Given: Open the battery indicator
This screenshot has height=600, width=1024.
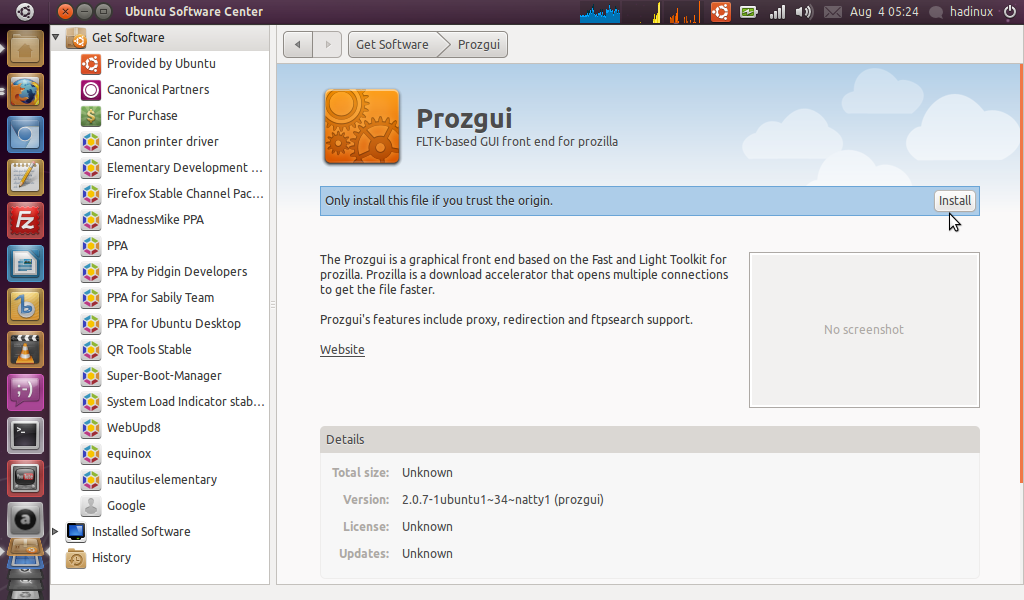Looking at the screenshot, I should [x=748, y=12].
